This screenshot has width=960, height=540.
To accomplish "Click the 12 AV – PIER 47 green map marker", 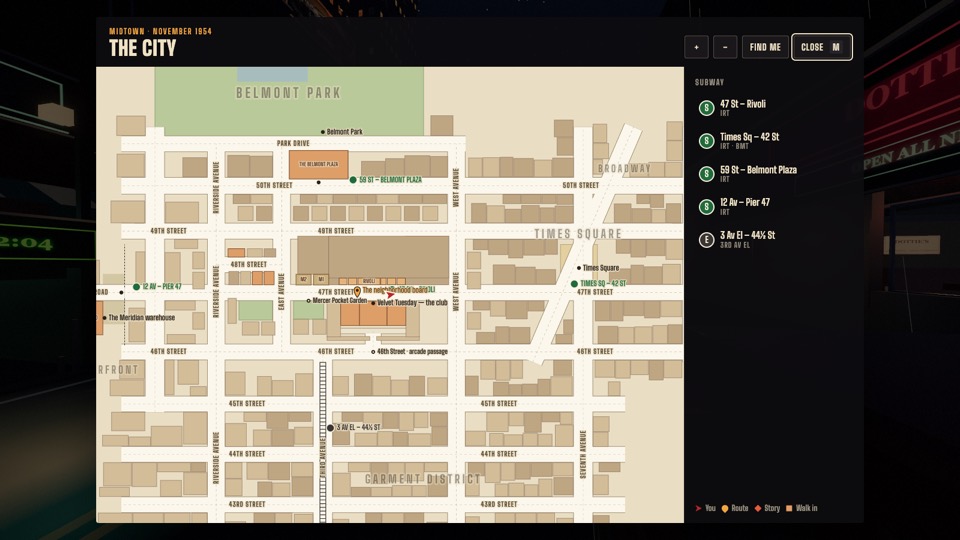I will point(137,287).
